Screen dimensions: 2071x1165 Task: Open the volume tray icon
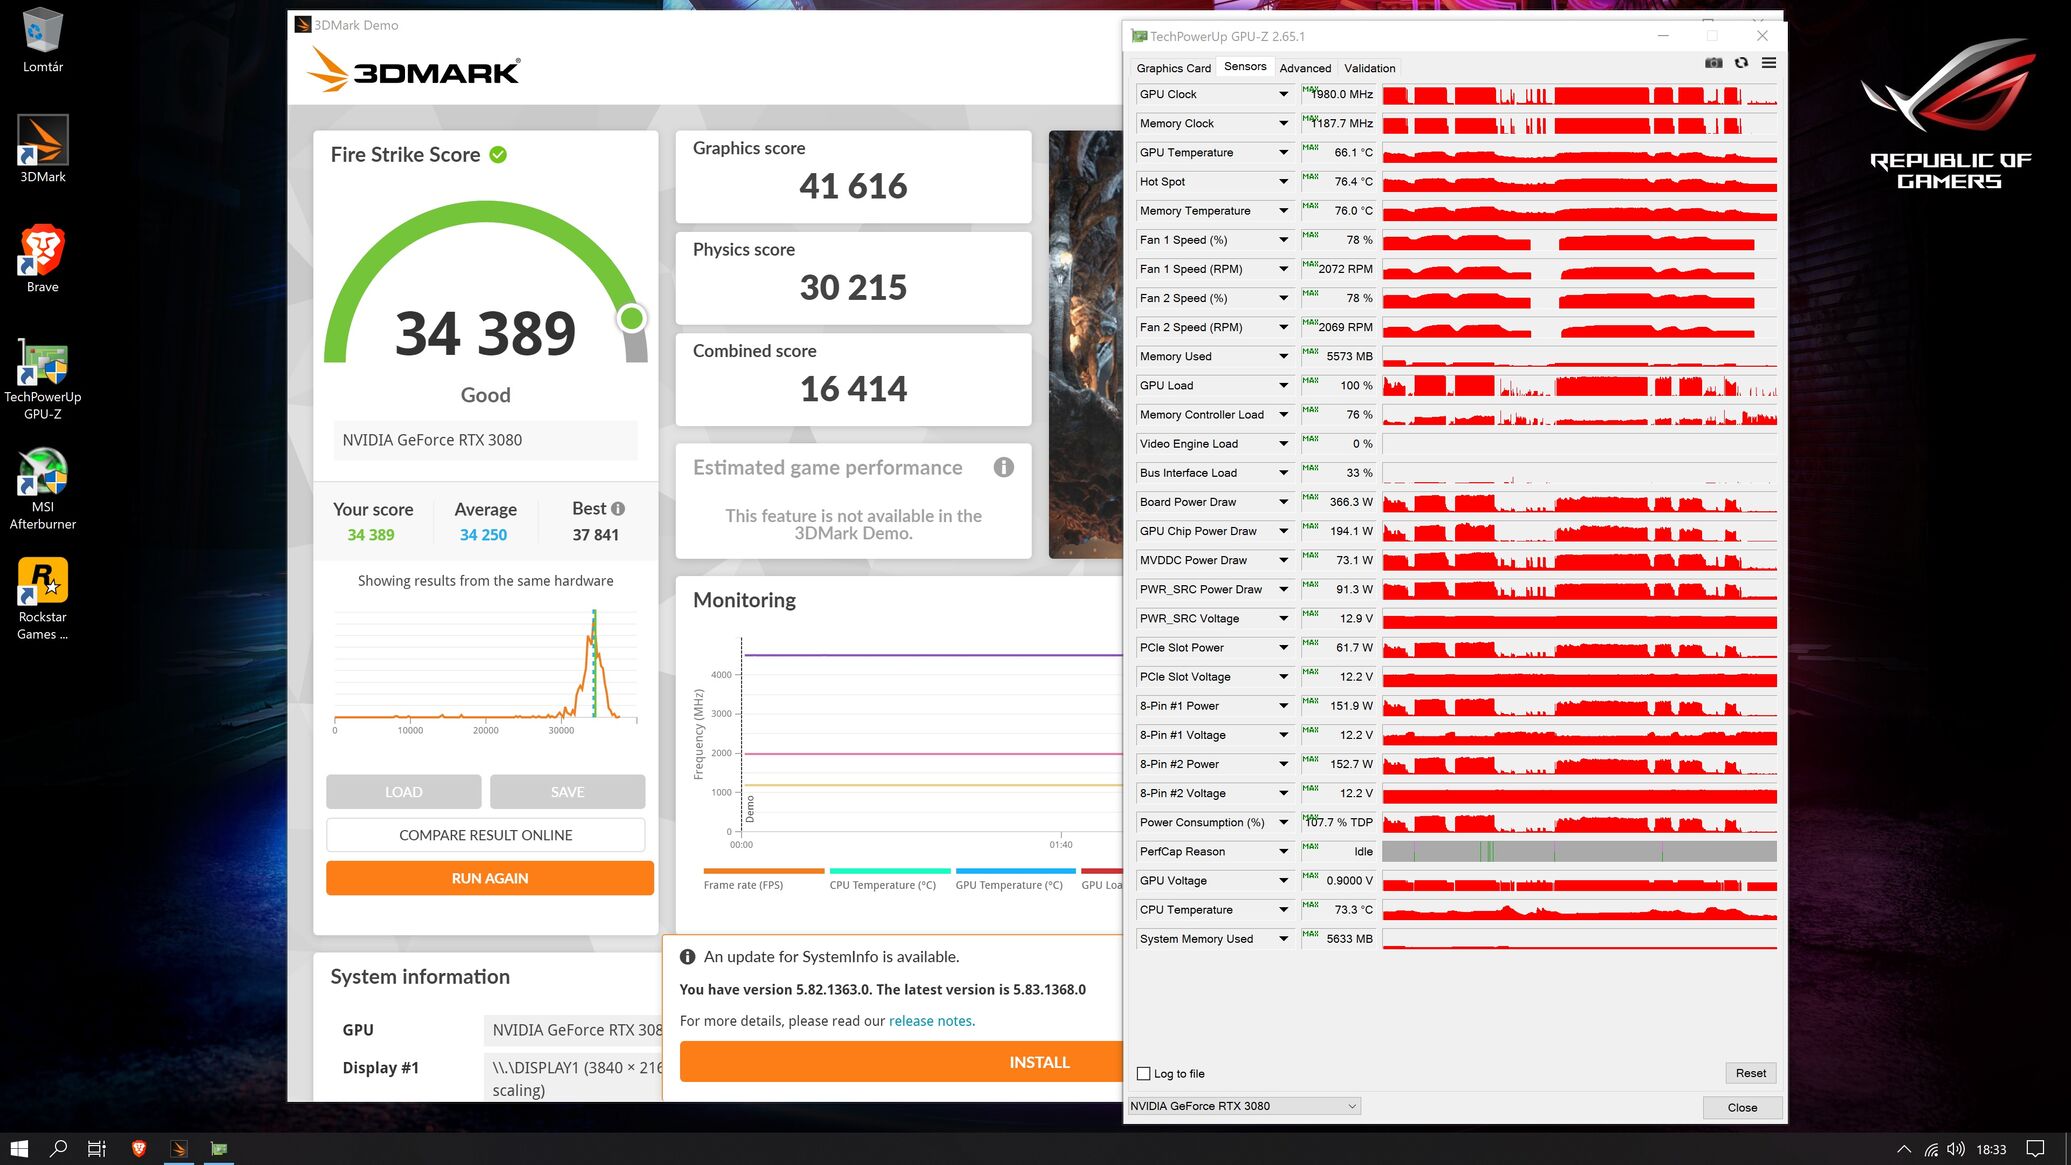1956,1149
